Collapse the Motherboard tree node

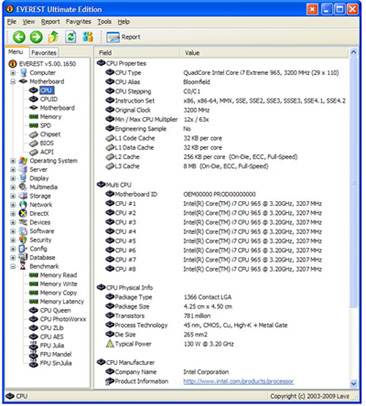coord(13,81)
